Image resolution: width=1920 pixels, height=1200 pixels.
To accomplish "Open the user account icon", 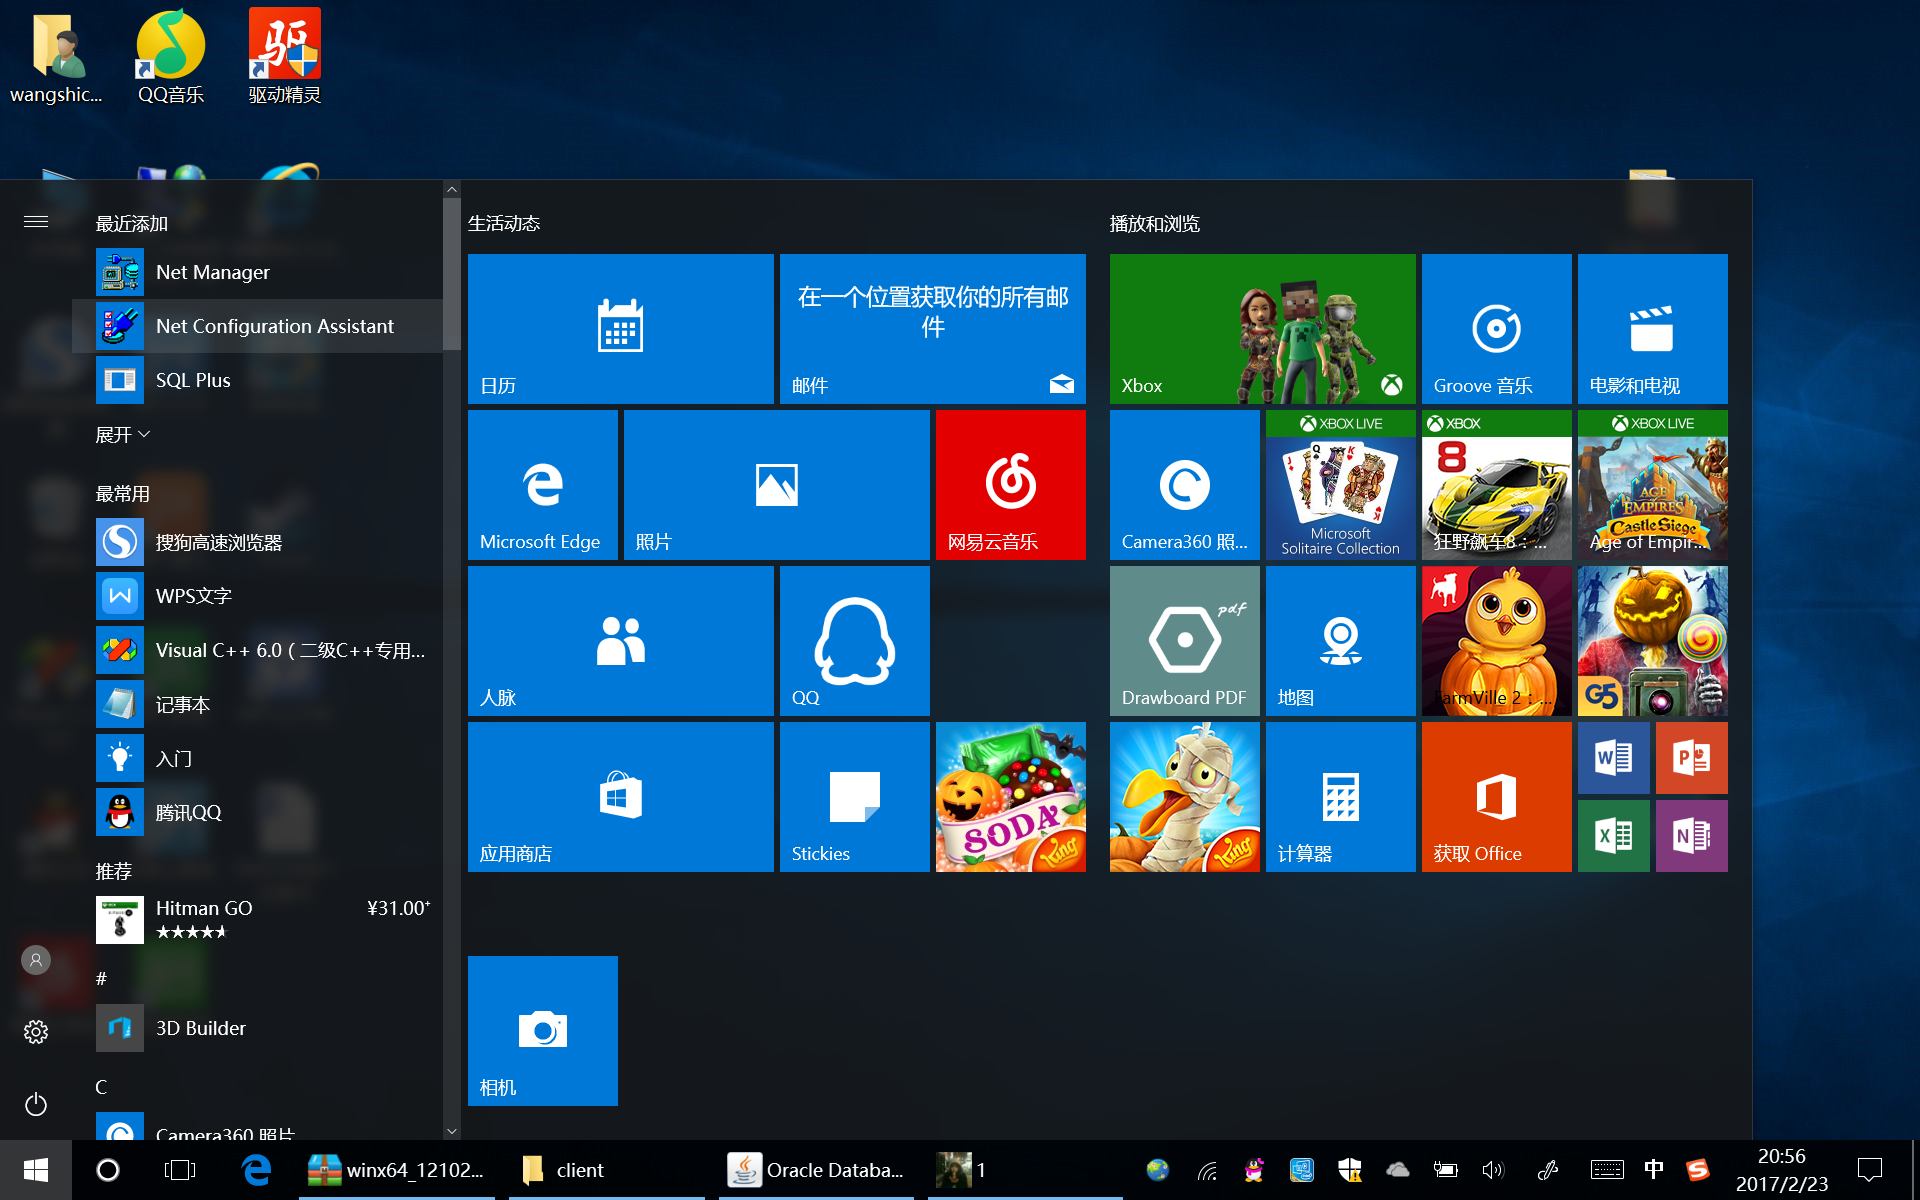I will click(36, 960).
